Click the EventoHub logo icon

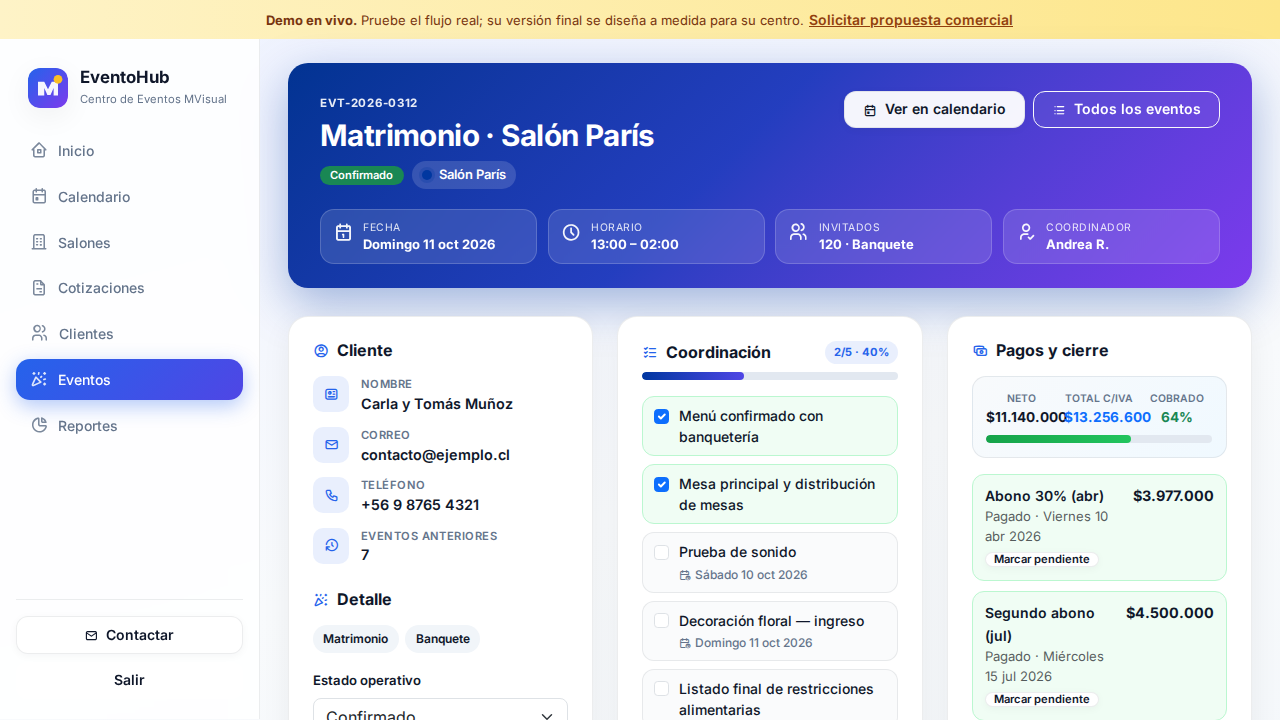(48, 88)
